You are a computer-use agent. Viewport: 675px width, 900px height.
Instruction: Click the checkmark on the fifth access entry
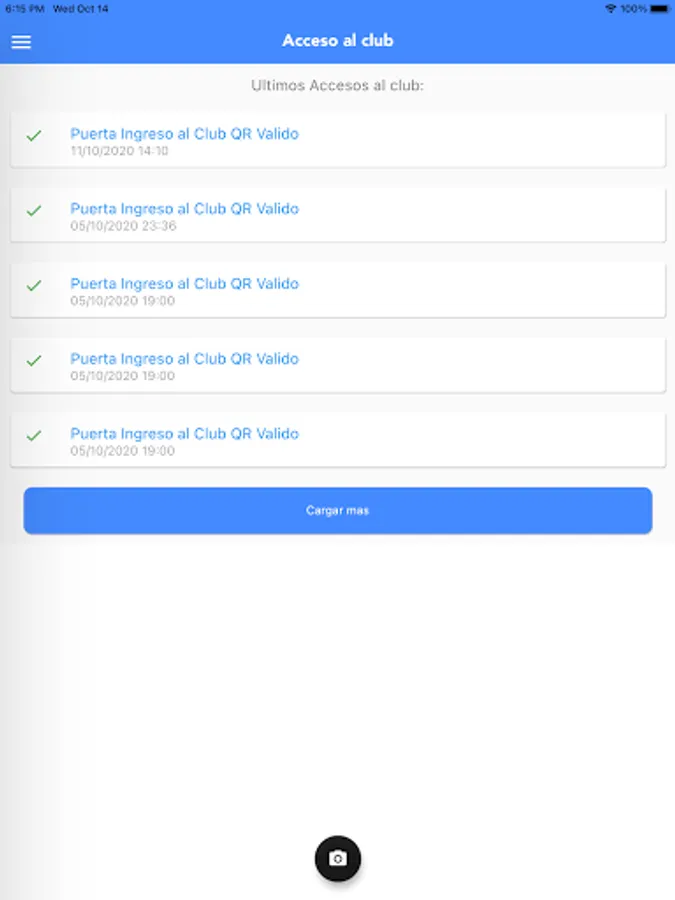[x=34, y=435]
